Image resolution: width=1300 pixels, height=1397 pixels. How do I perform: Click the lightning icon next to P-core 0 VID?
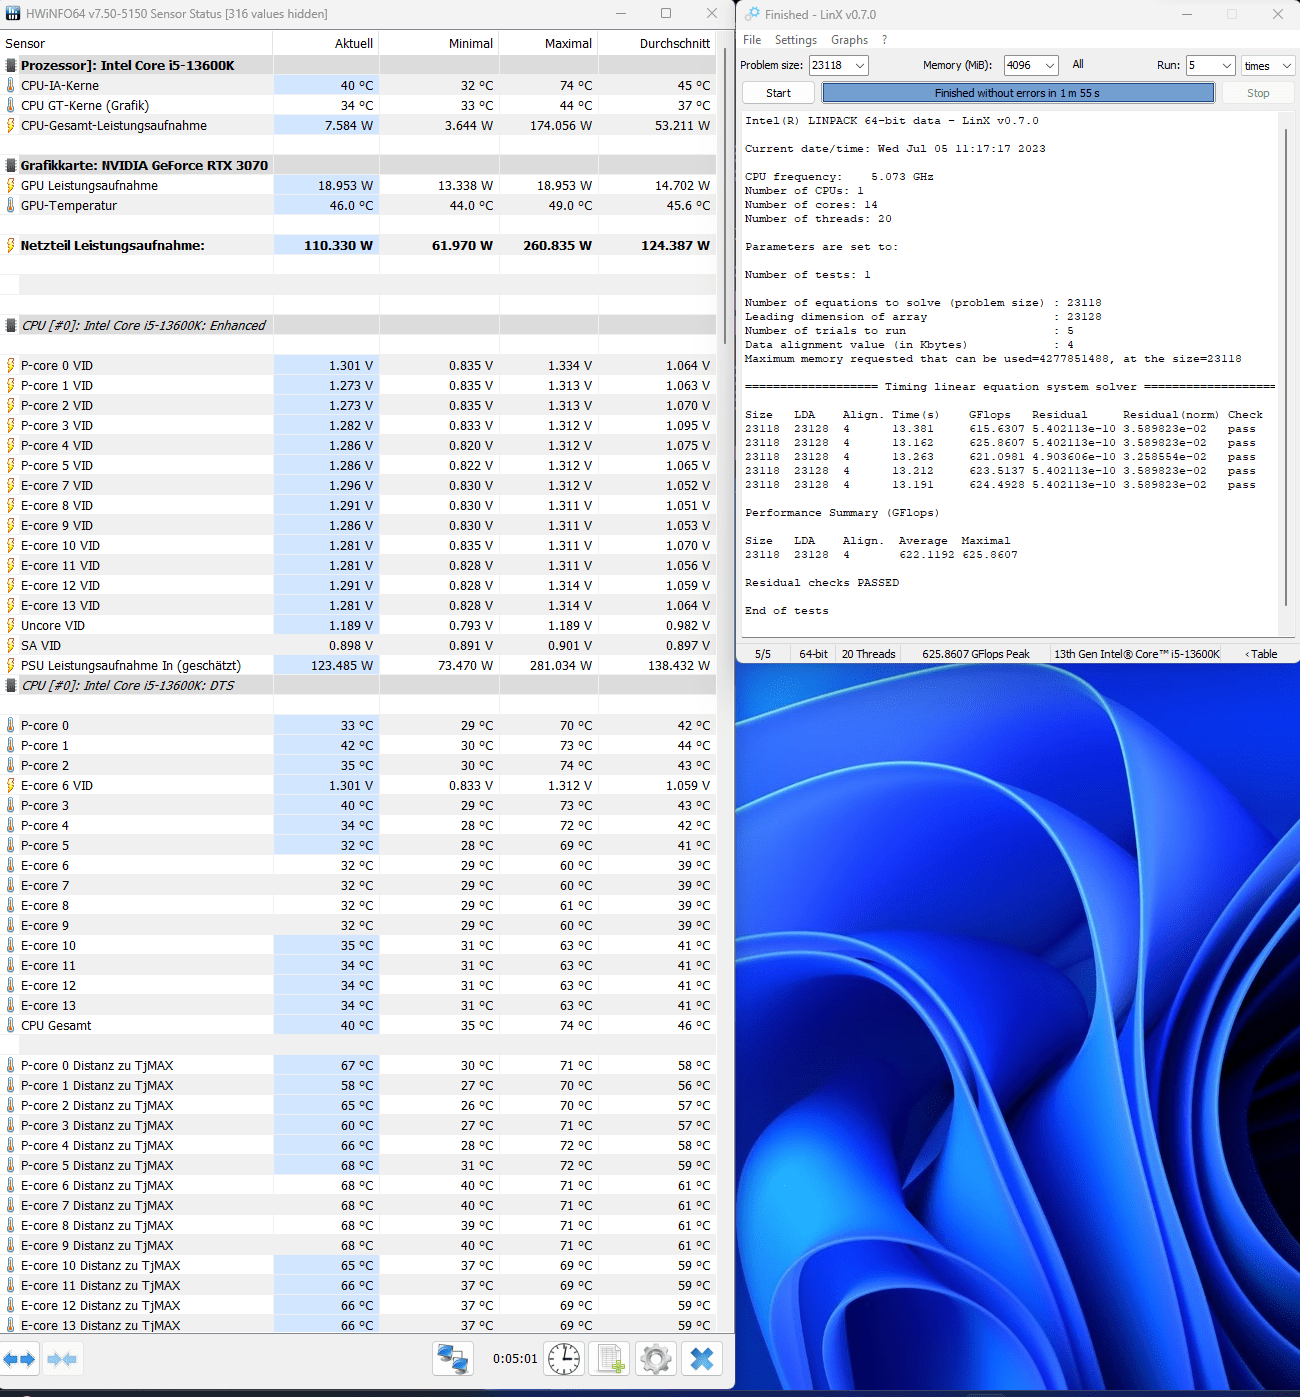click(x=11, y=365)
